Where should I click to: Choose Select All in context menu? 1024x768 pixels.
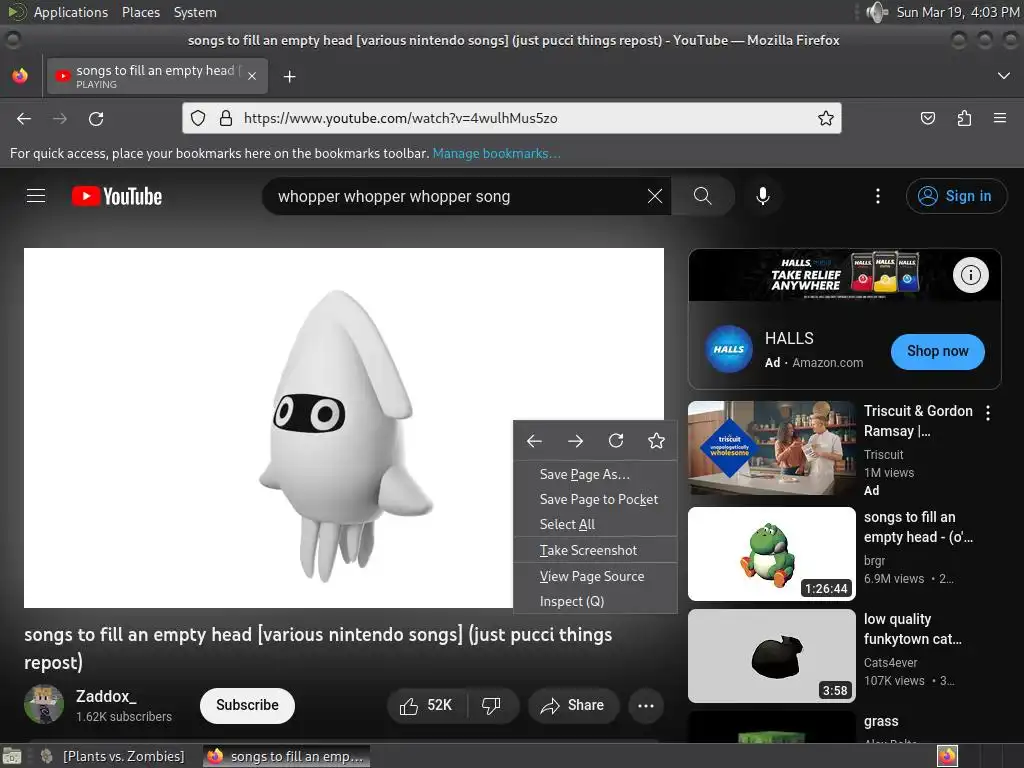coord(596,524)
